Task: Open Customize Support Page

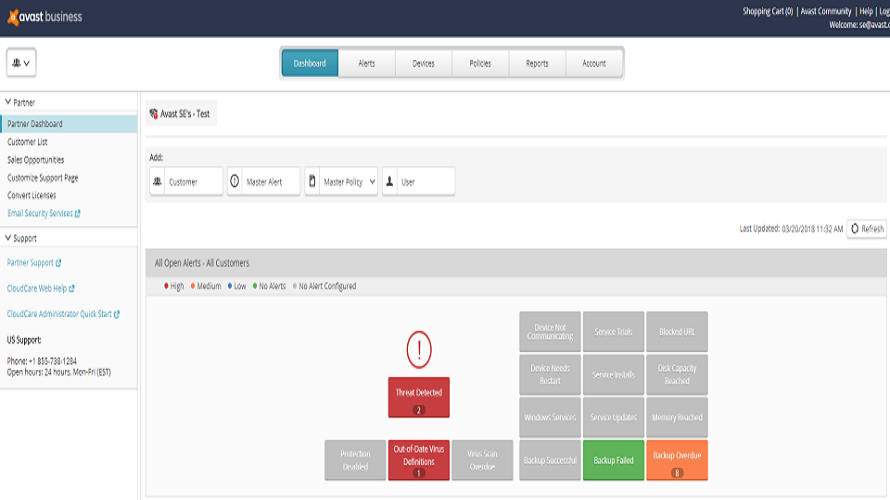Action: [43, 178]
